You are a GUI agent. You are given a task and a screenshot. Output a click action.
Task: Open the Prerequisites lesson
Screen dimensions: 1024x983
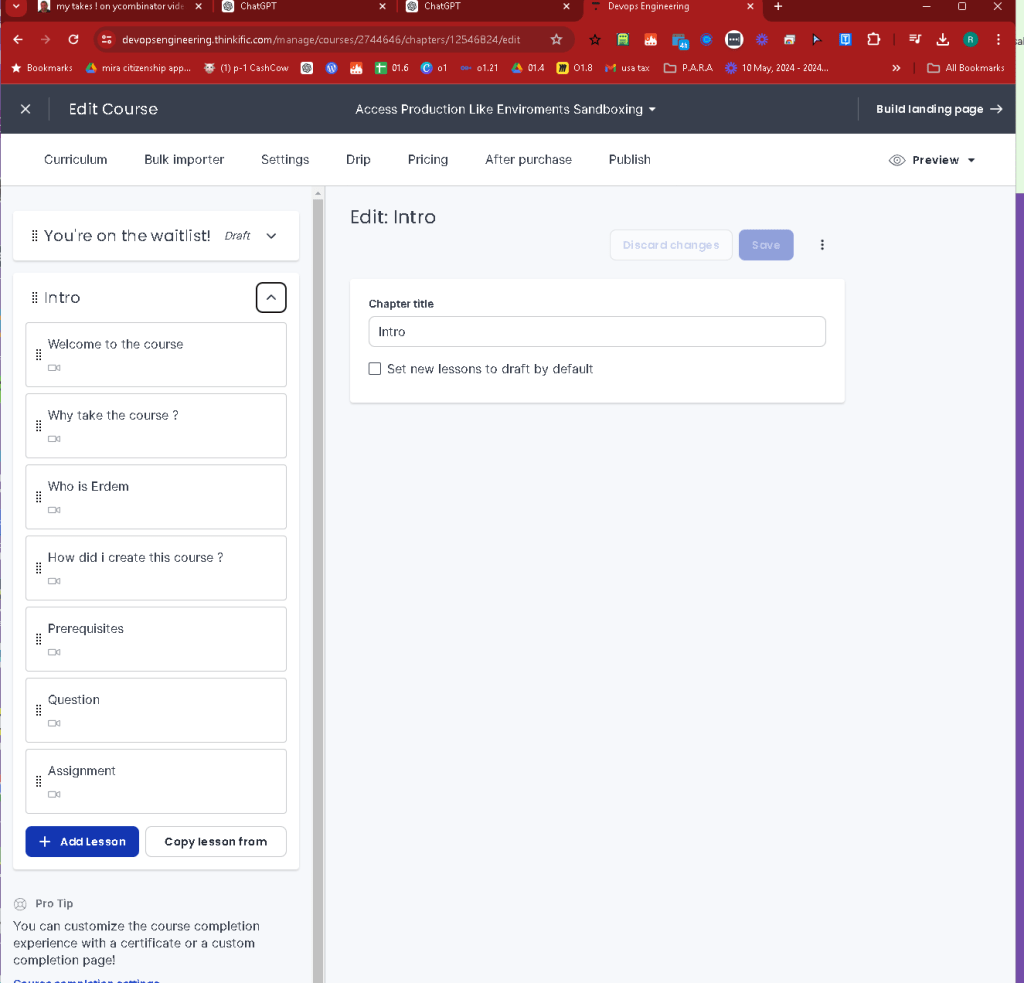[x=156, y=639]
